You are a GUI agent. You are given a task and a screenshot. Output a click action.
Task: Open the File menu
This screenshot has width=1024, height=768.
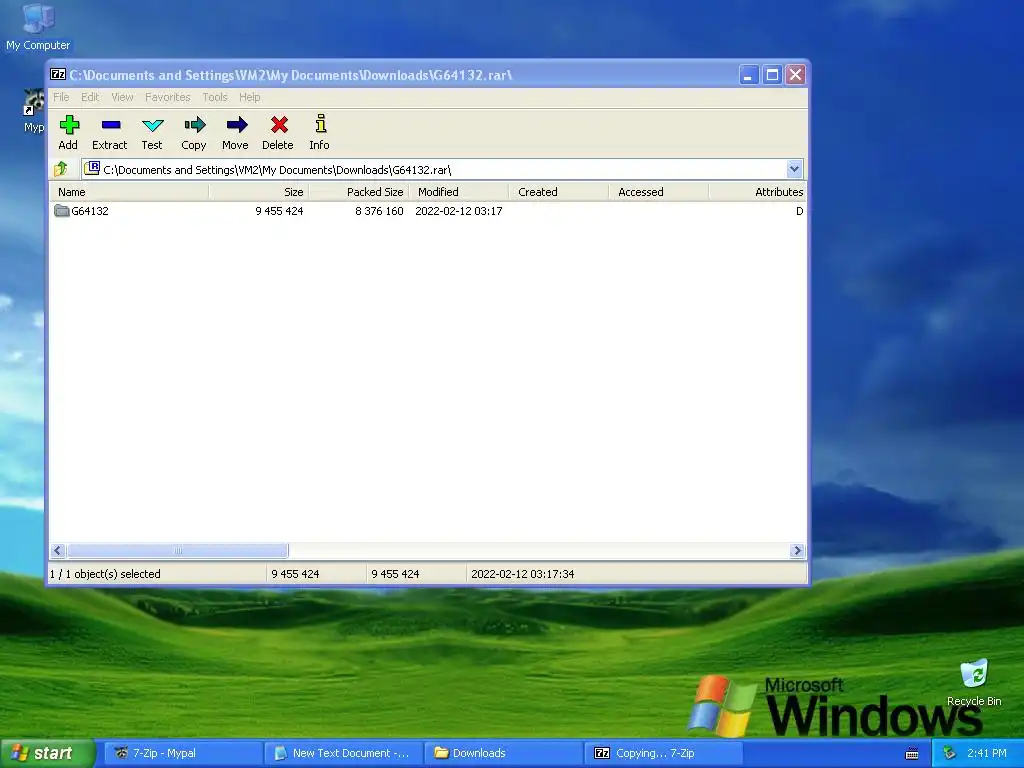[61, 97]
